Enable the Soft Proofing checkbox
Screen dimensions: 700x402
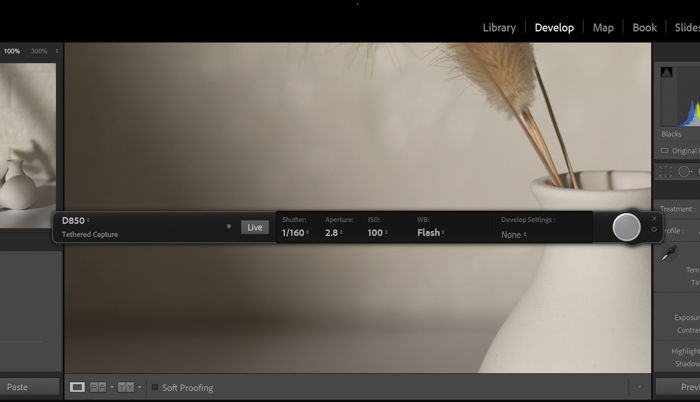(x=155, y=387)
